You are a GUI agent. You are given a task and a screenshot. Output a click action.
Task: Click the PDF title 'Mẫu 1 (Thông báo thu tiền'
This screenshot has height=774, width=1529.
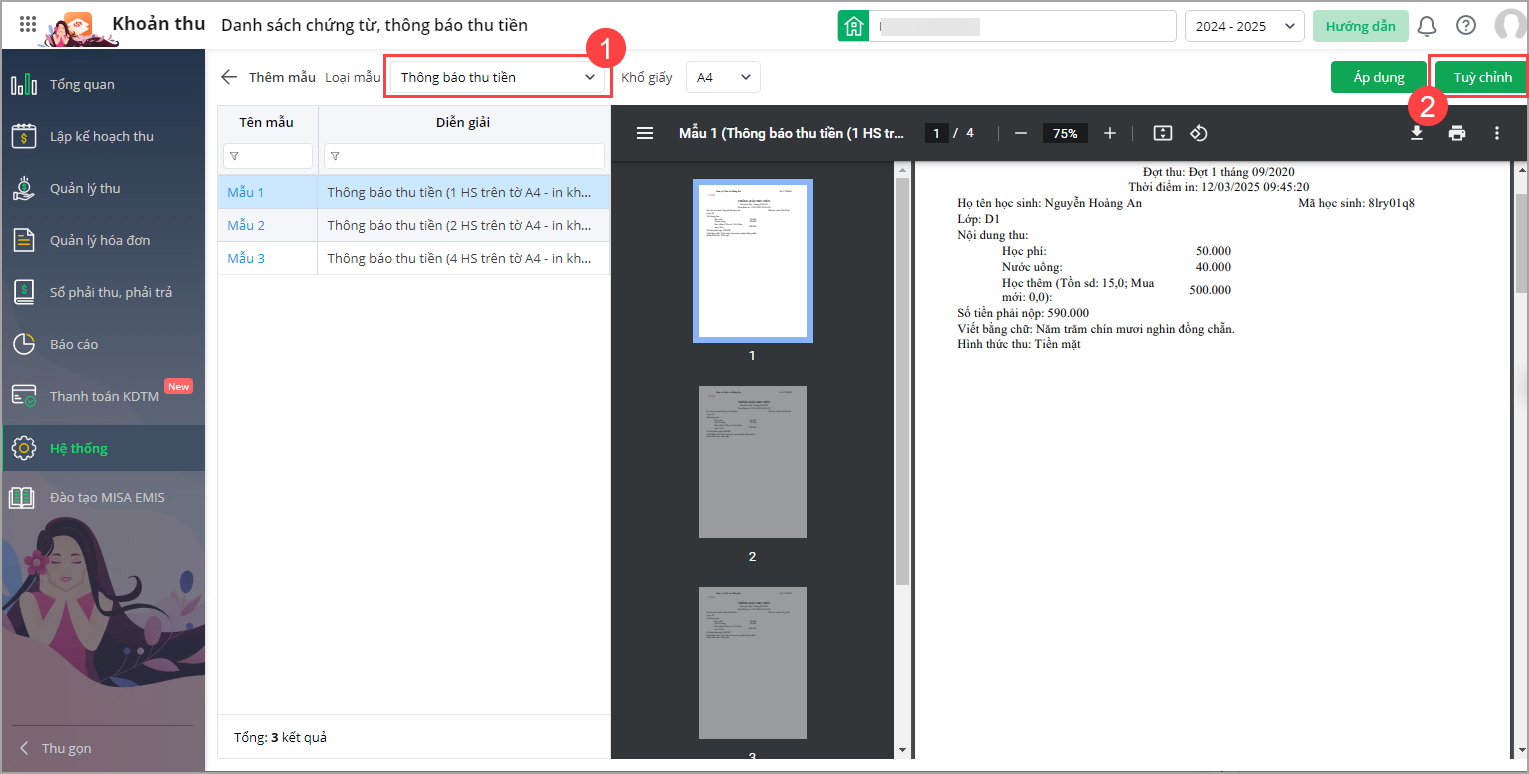792,133
